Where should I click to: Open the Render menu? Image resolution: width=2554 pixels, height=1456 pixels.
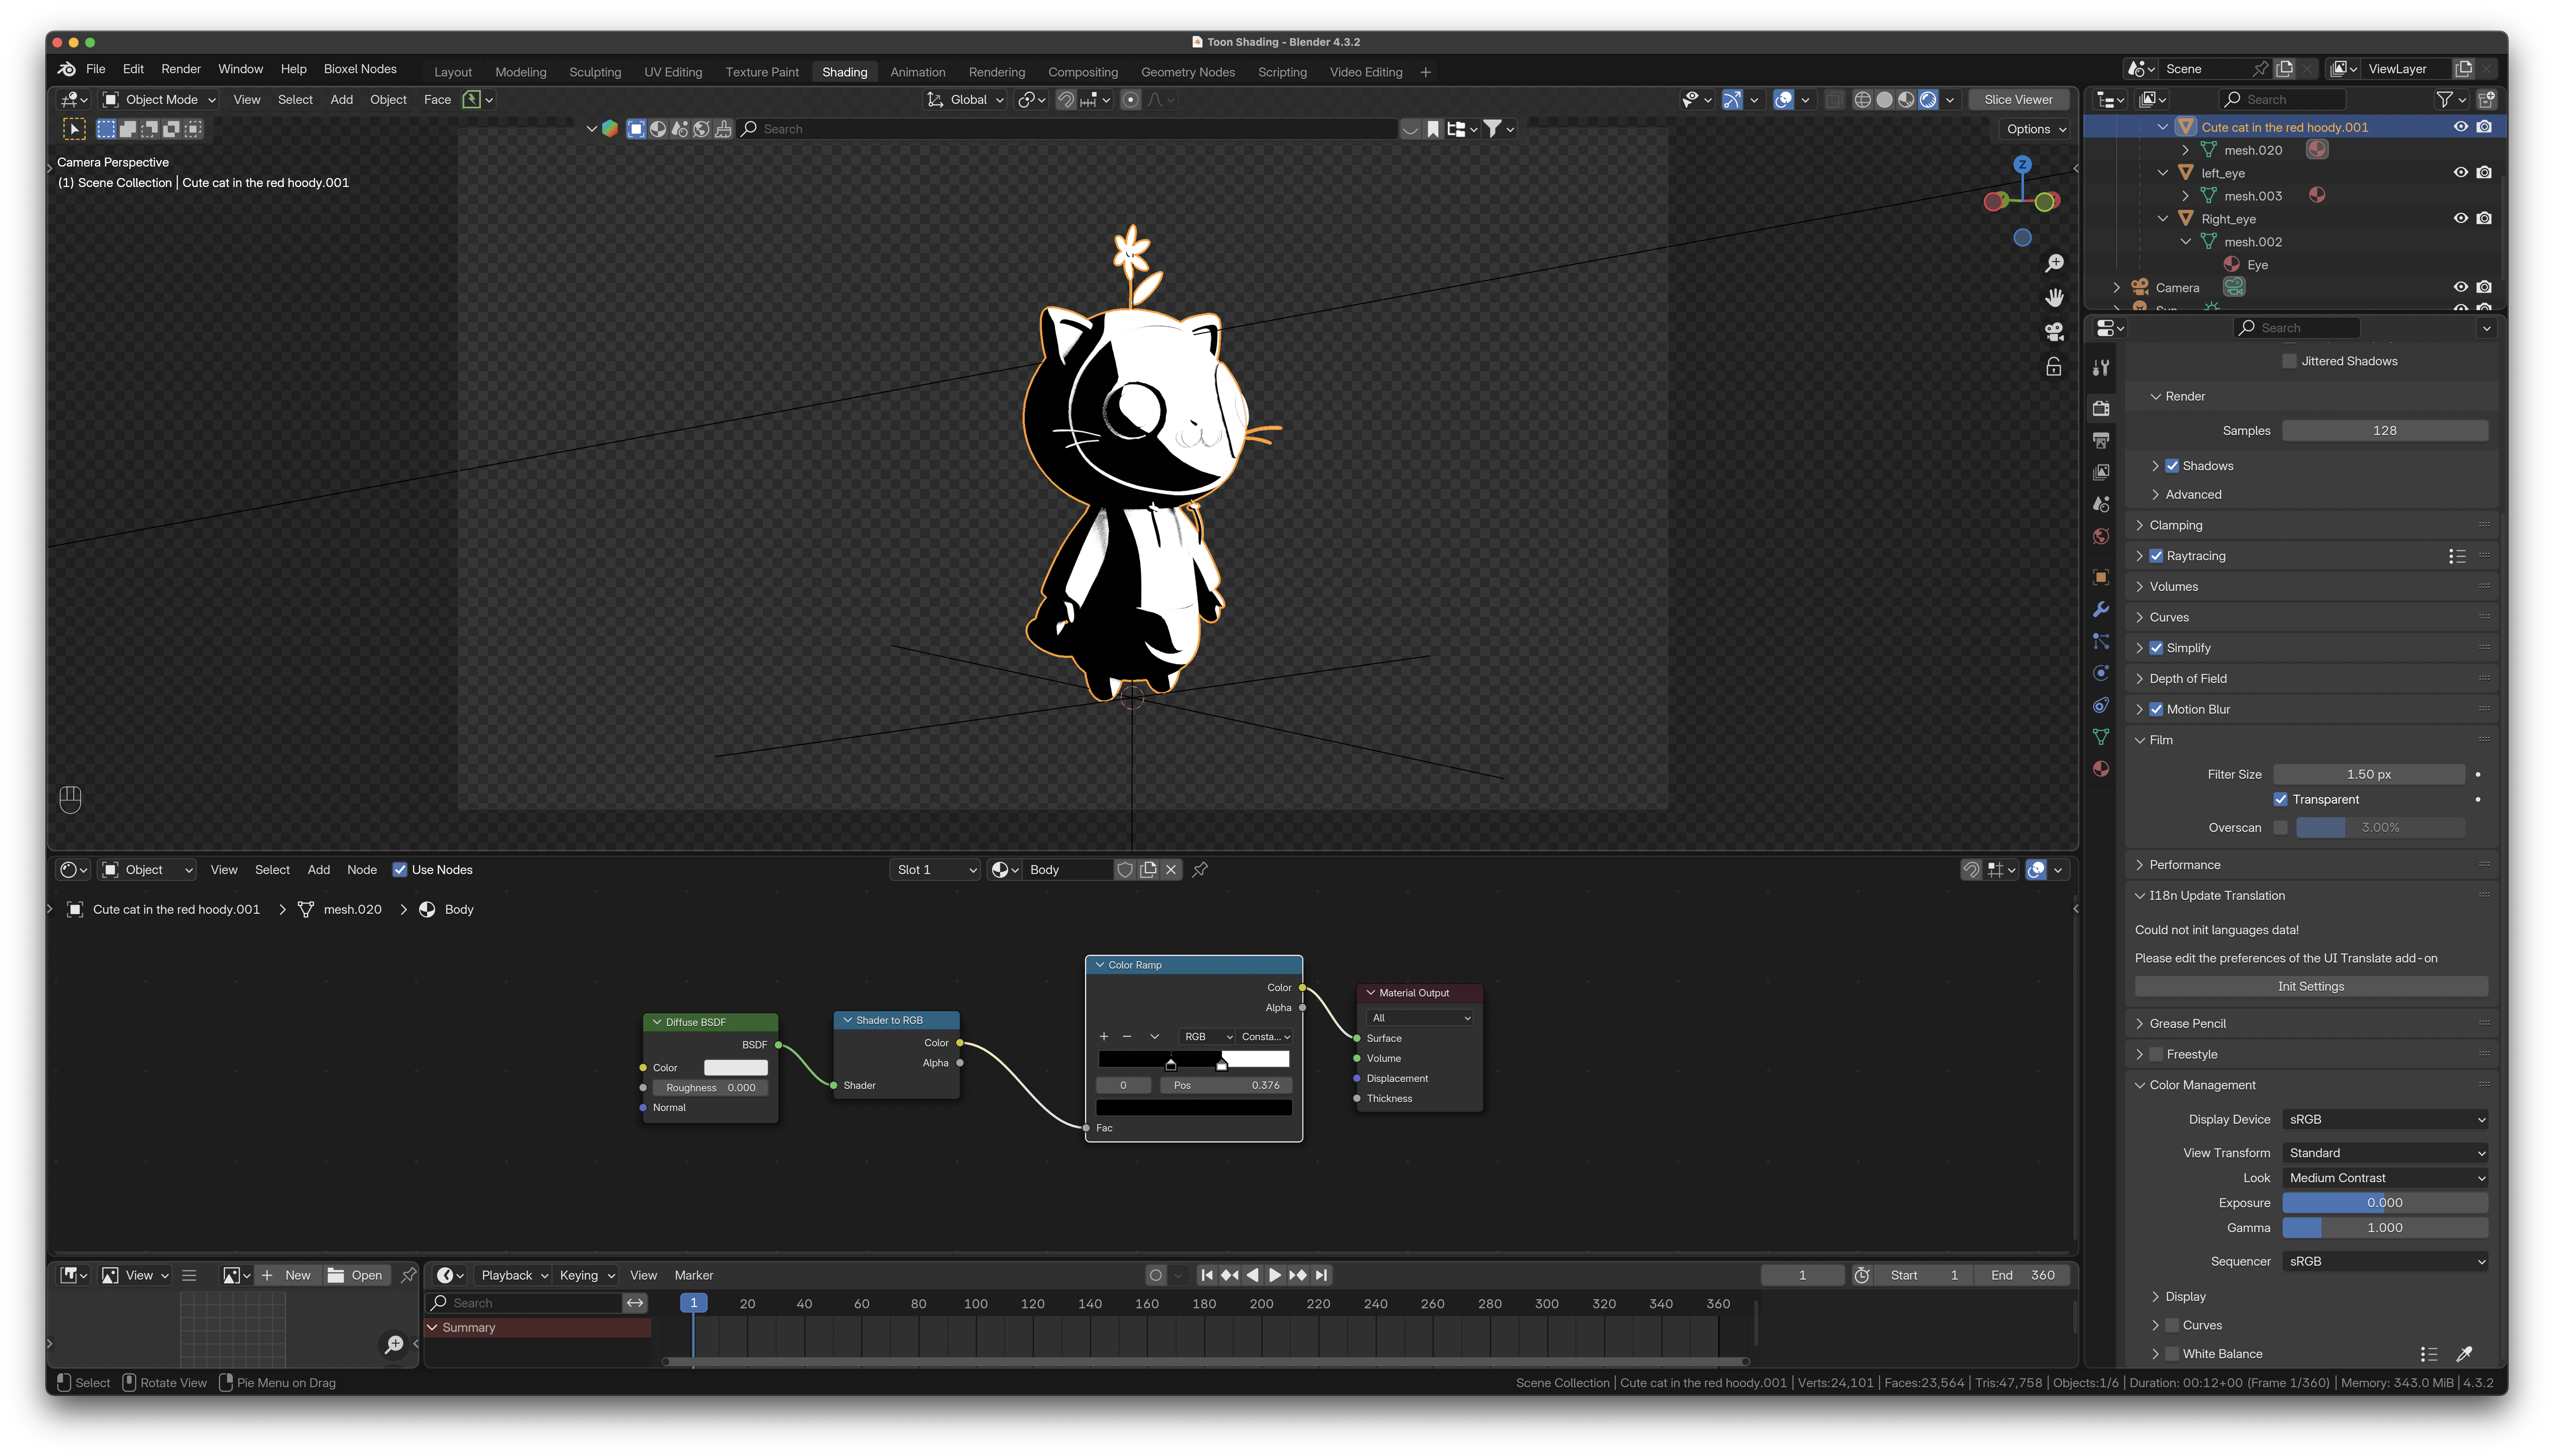click(181, 69)
